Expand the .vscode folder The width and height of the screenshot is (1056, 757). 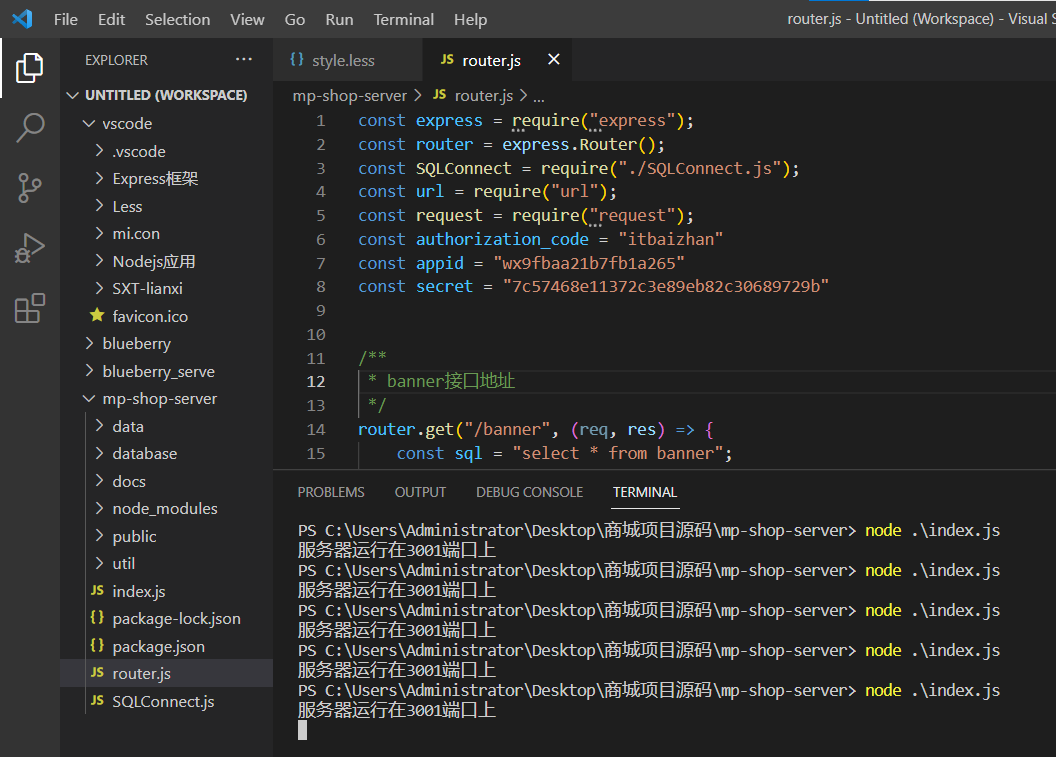100,151
